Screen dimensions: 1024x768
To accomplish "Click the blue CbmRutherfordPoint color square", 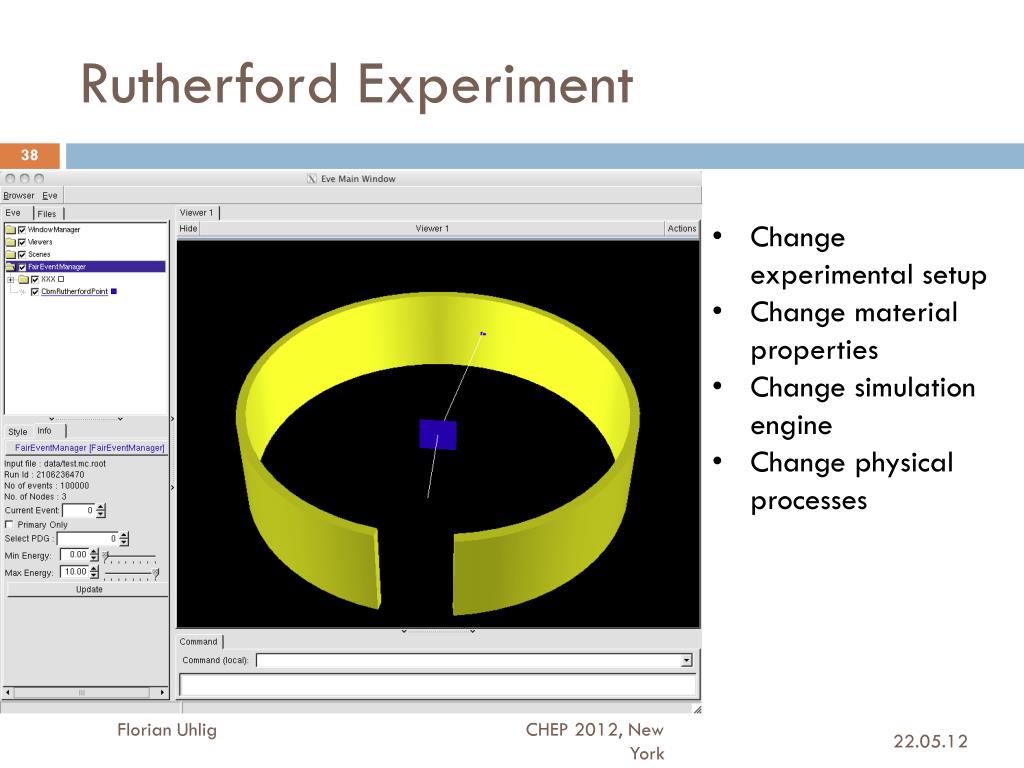I will pos(114,292).
